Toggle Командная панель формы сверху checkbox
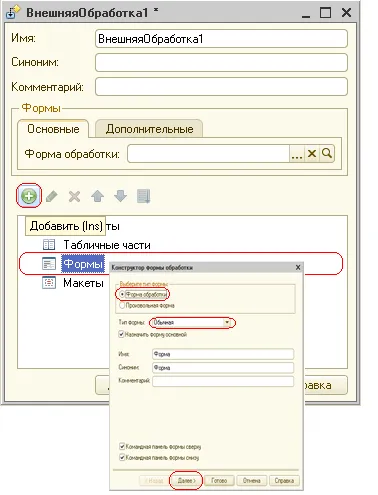 coord(122,446)
